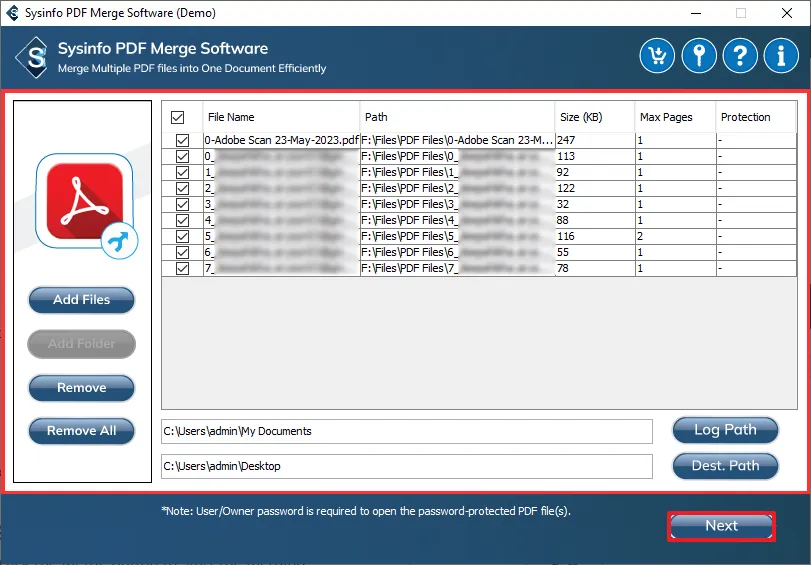Proceed with the Next button

(721, 526)
